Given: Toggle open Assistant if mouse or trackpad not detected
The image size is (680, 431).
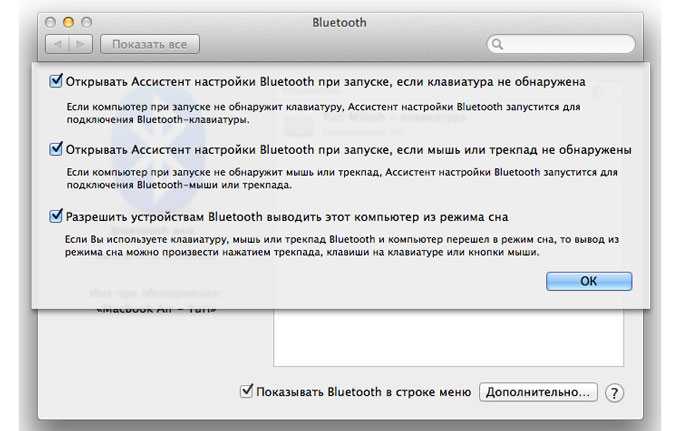Looking at the screenshot, I should (x=56, y=149).
